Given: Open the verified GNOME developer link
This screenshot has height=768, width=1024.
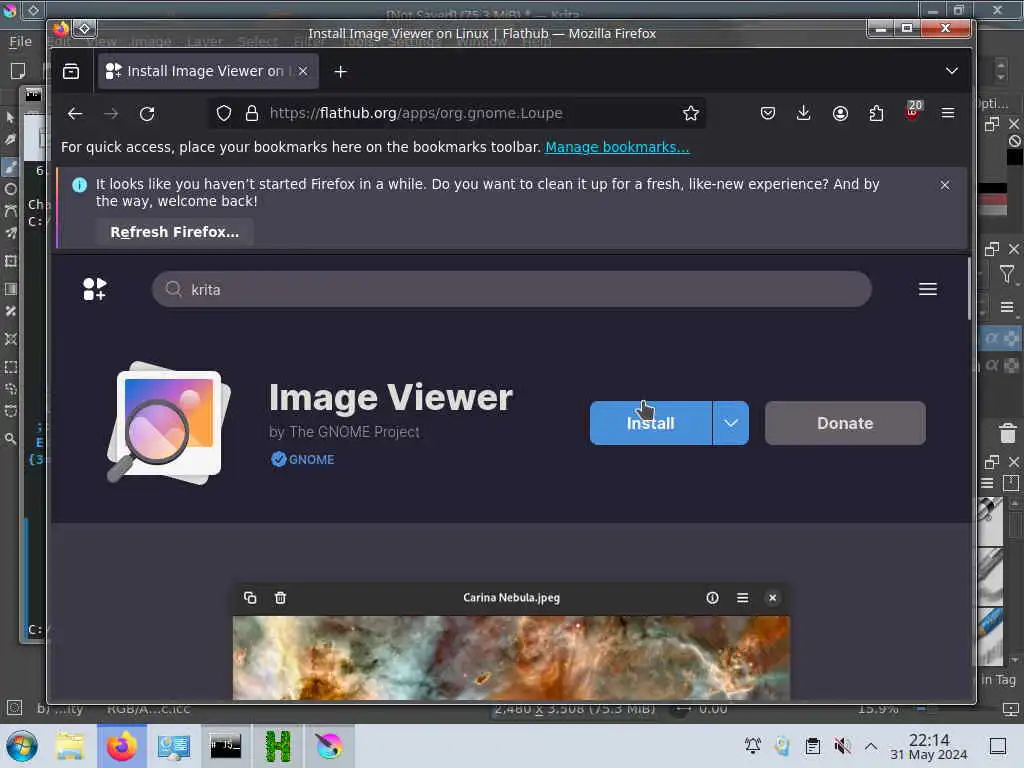Looking at the screenshot, I should 302,459.
